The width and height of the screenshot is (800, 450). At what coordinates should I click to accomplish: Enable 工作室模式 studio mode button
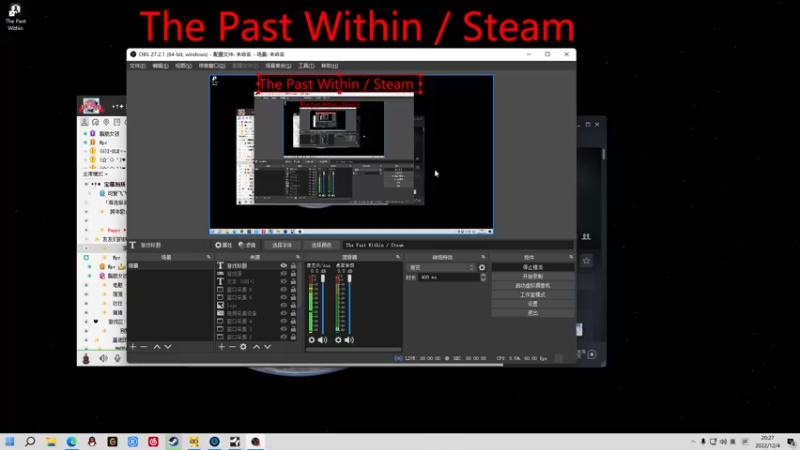click(x=533, y=295)
